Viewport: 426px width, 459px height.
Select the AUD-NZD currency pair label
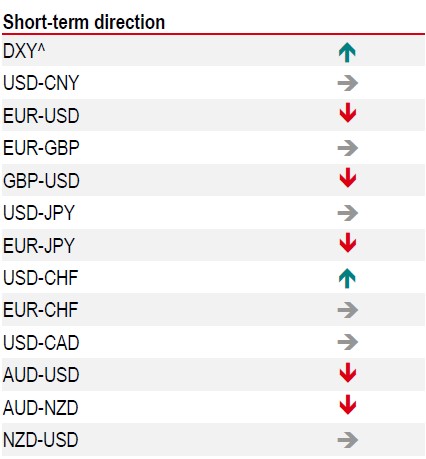tap(41, 408)
